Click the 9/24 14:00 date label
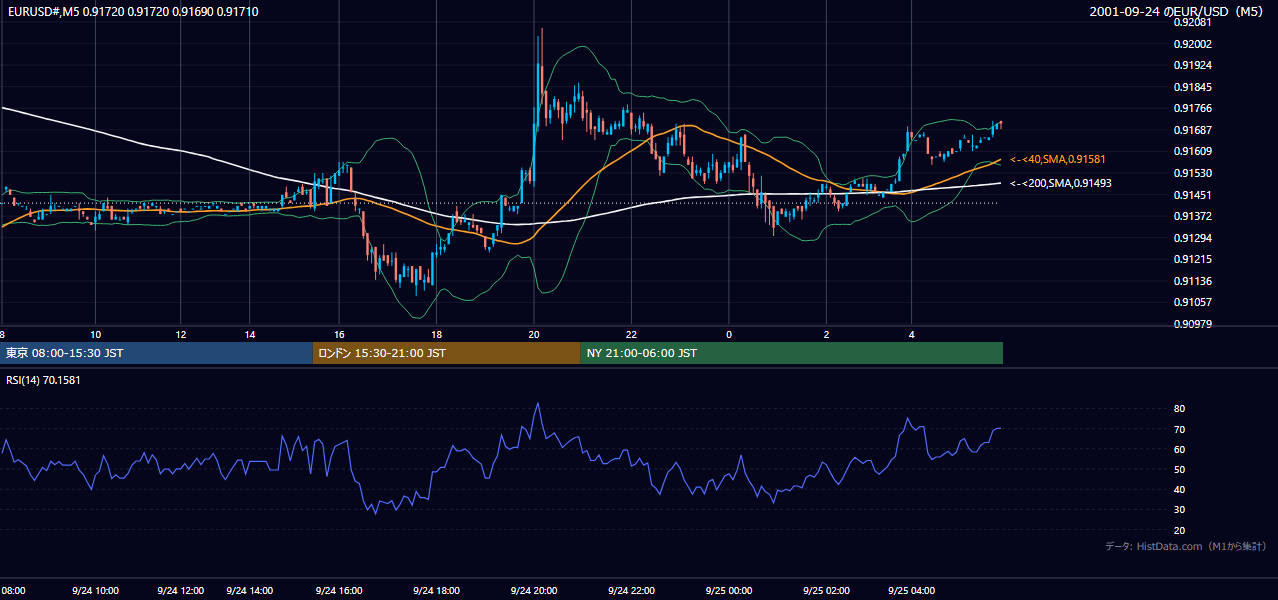The width and height of the screenshot is (1278, 600). 250,591
